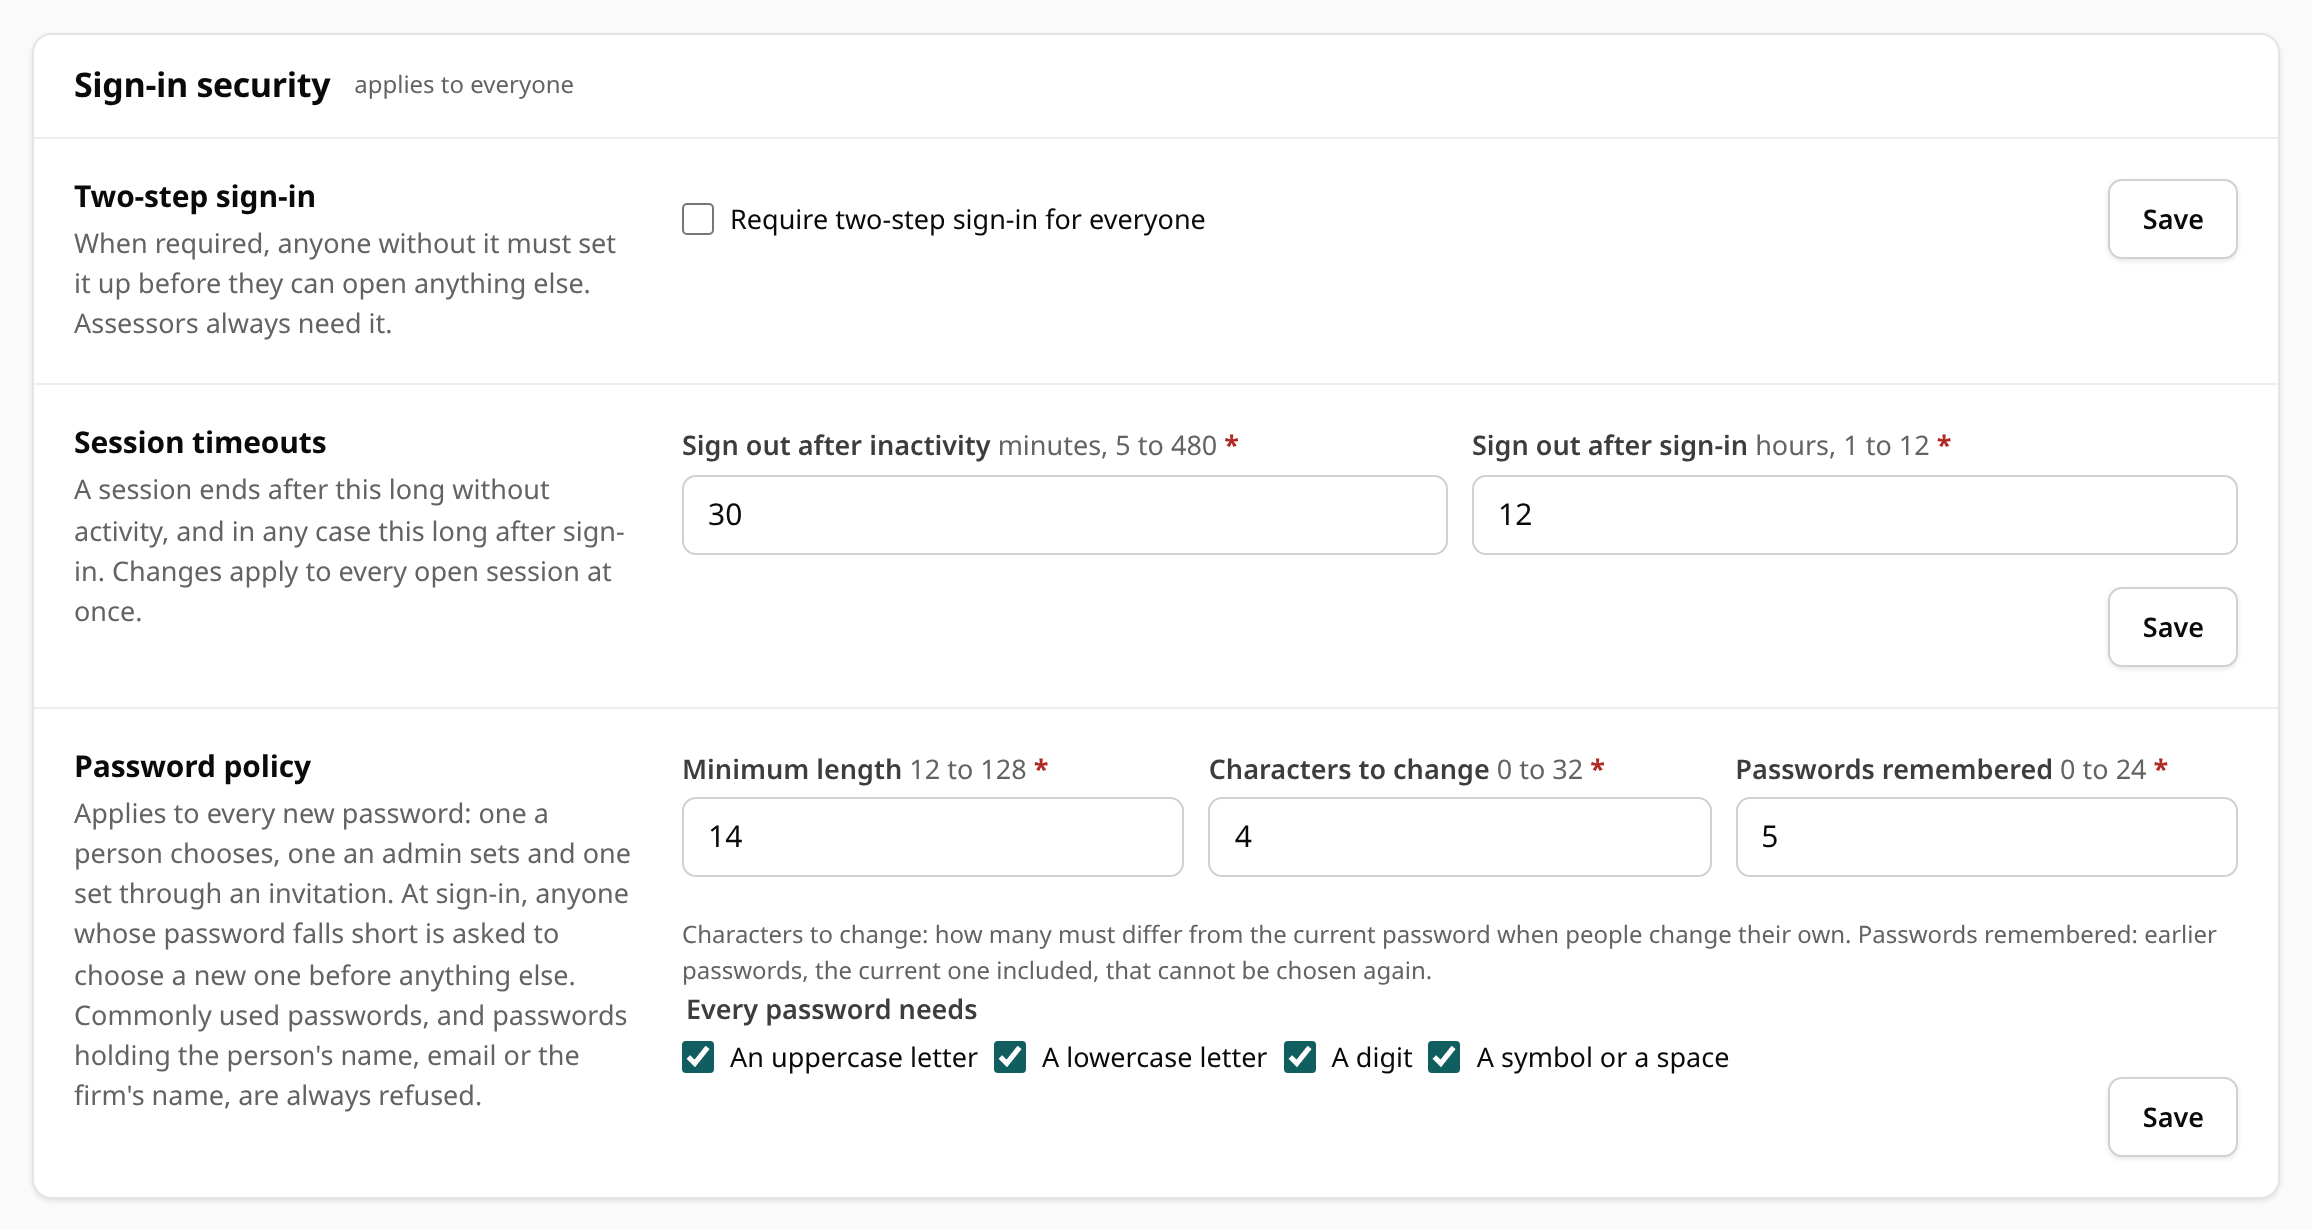The width and height of the screenshot is (2312, 1230).
Task: Uncheck An uppercase letter requirement
Action: [698, 1057]
